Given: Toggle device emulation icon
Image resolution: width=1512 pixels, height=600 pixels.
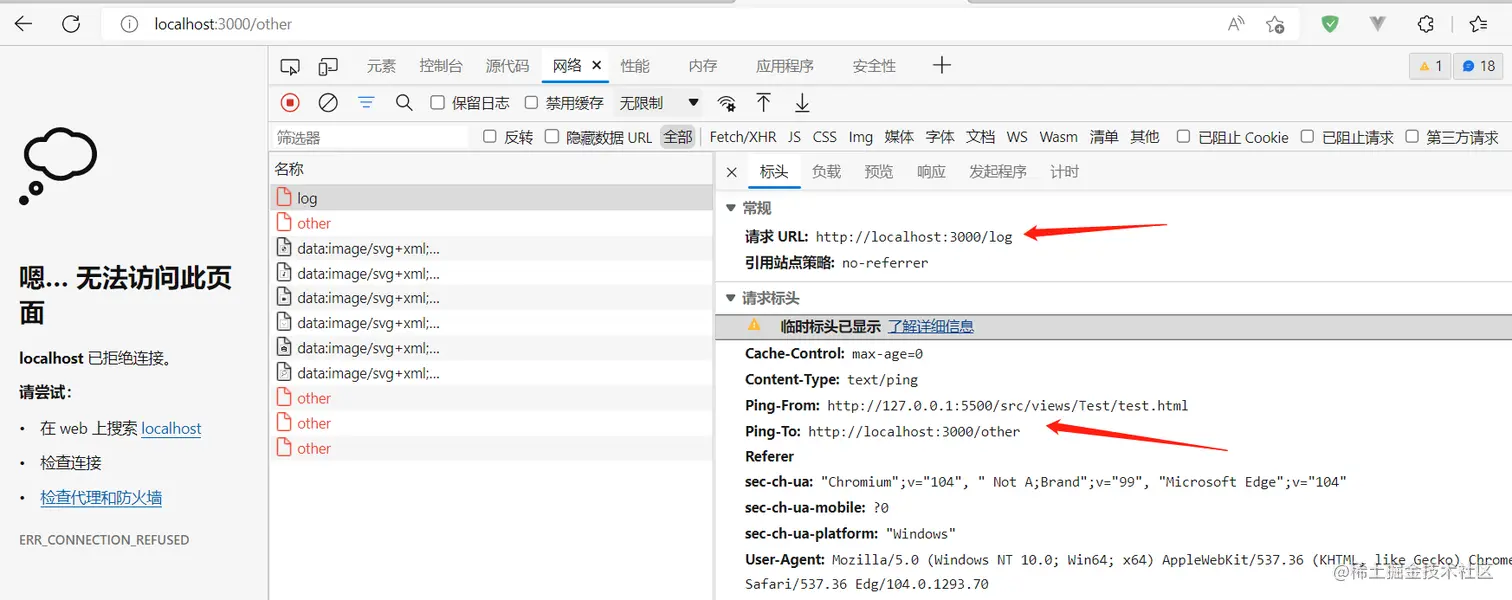Looking at the screenshot, I should pyautogui.click(x=328, y=66).
